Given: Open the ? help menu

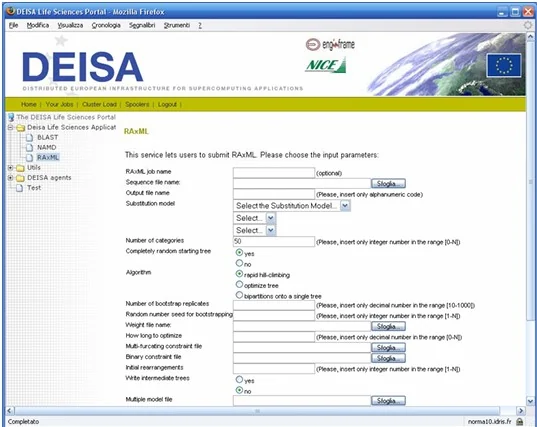Looking at the screenshot, I should pyautogui.click(x=200, y=25).
